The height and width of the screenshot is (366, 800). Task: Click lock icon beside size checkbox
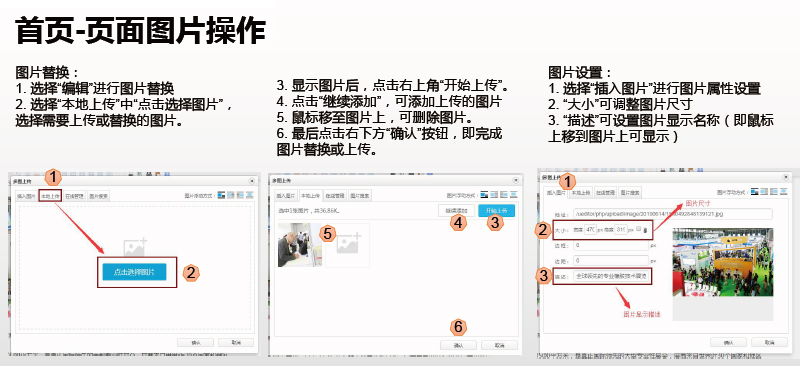[646, 230]
